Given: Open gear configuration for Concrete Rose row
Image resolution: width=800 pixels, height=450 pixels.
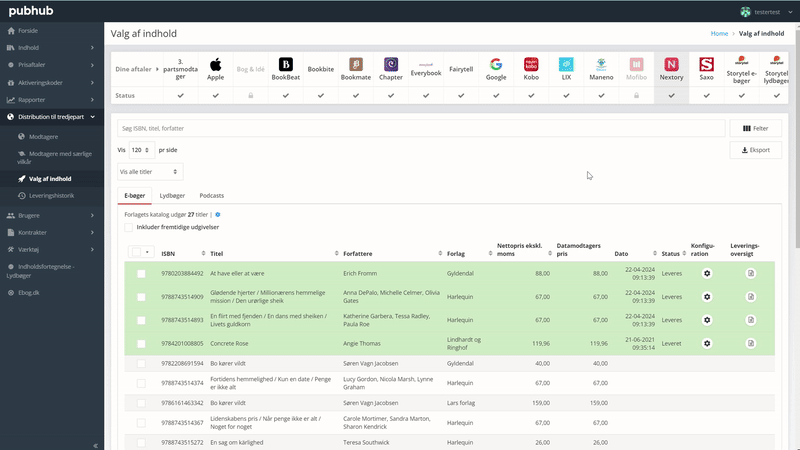Looking at the screenshot, I should pos(707,343).
